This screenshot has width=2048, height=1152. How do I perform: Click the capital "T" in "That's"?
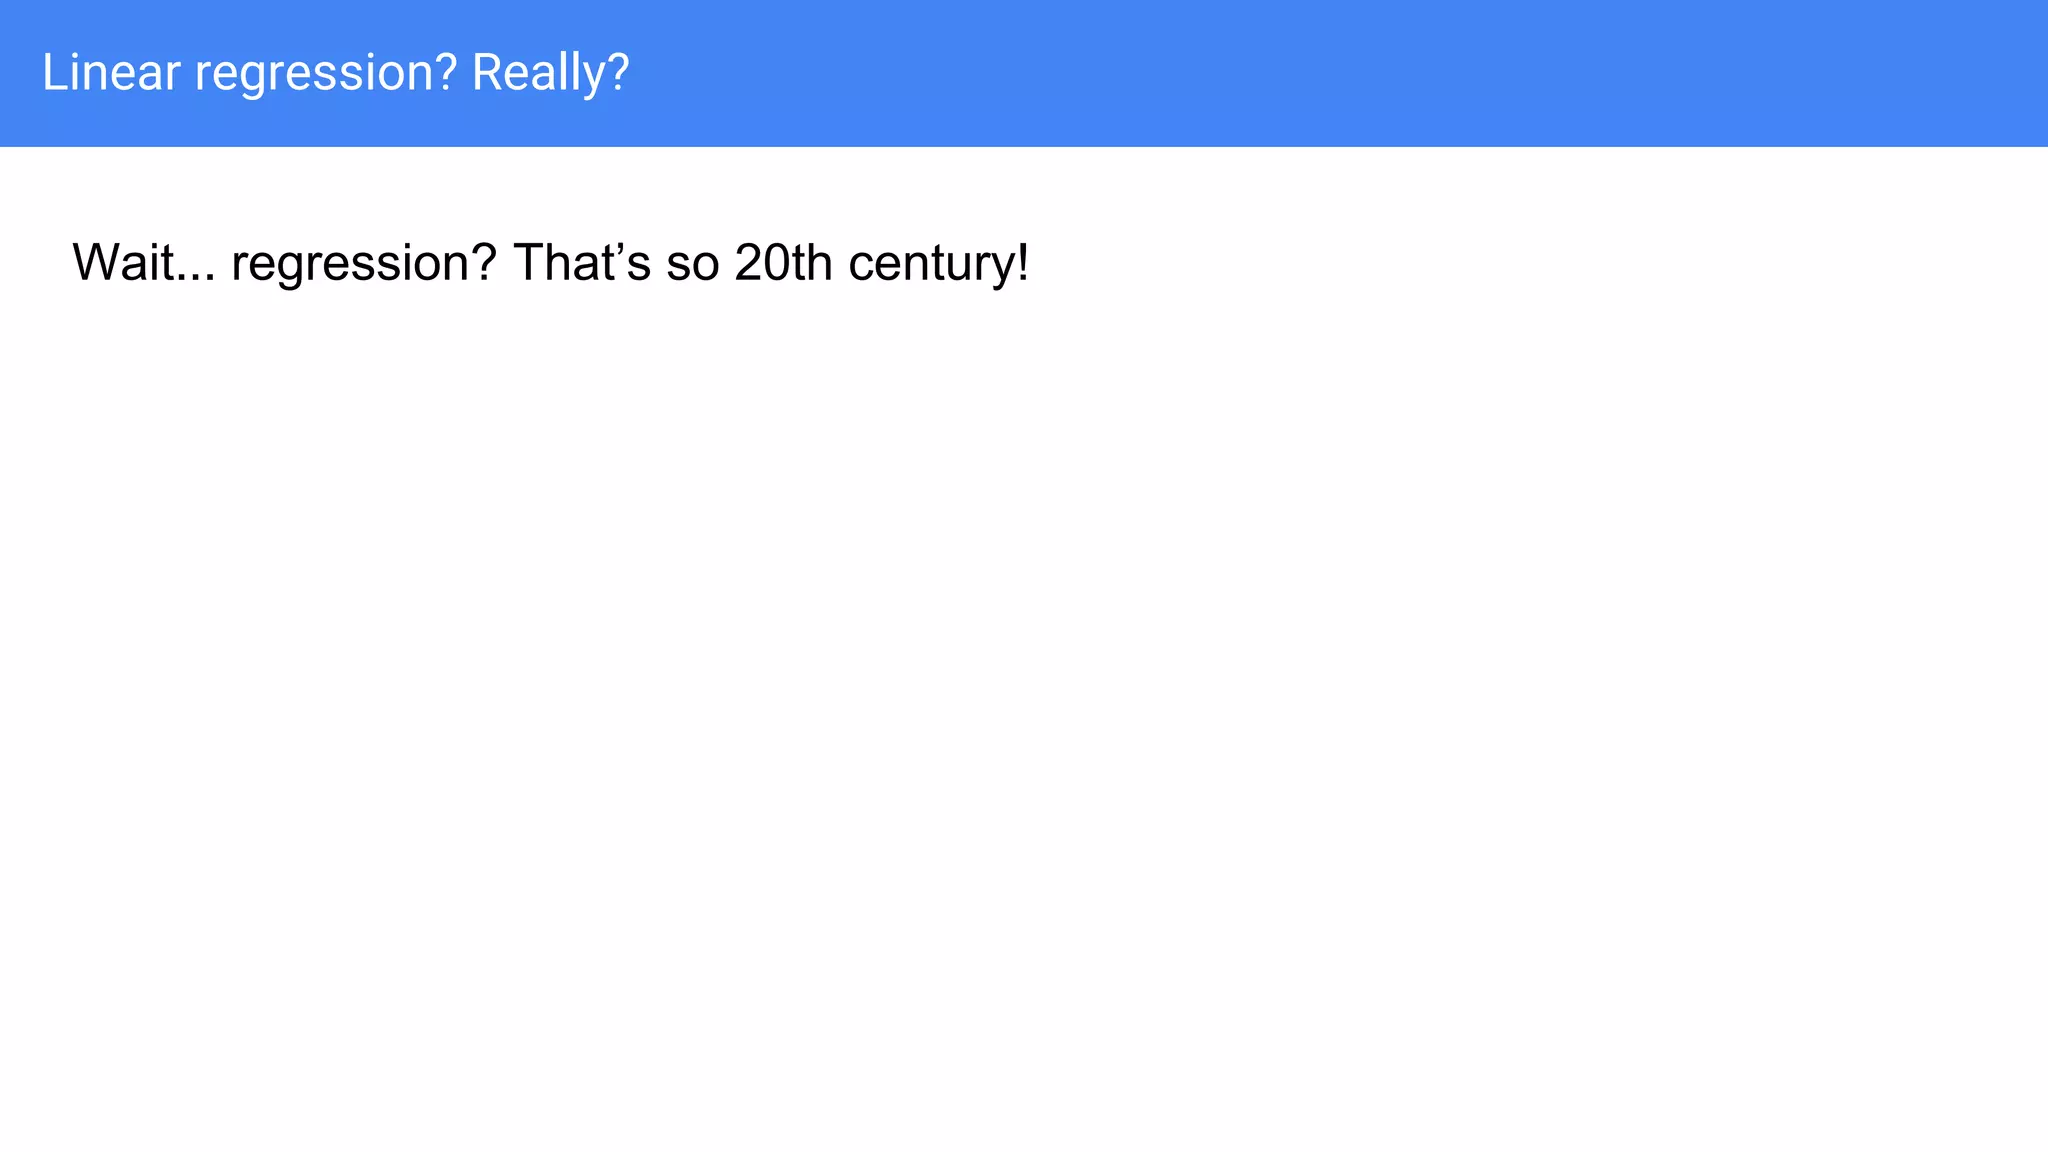click(528, 263)
